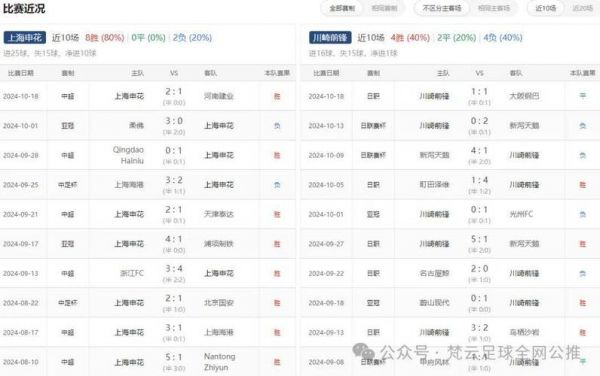Click the 胜 result badge in 北京国安 row
The height and width of the screenshot is (376, 600).
click(277, 303)
